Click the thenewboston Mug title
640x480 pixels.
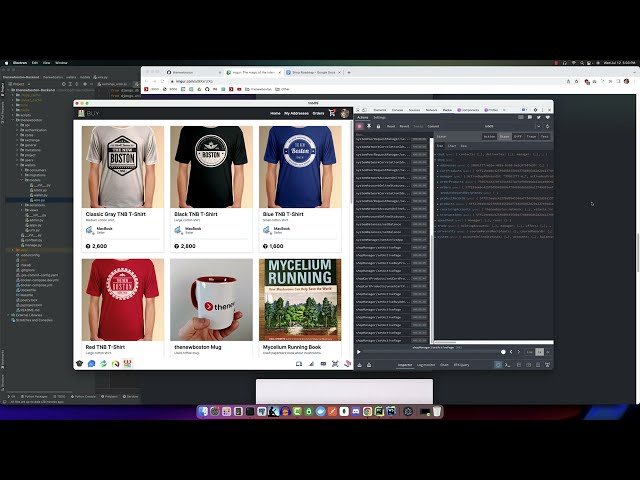[198, 347]
